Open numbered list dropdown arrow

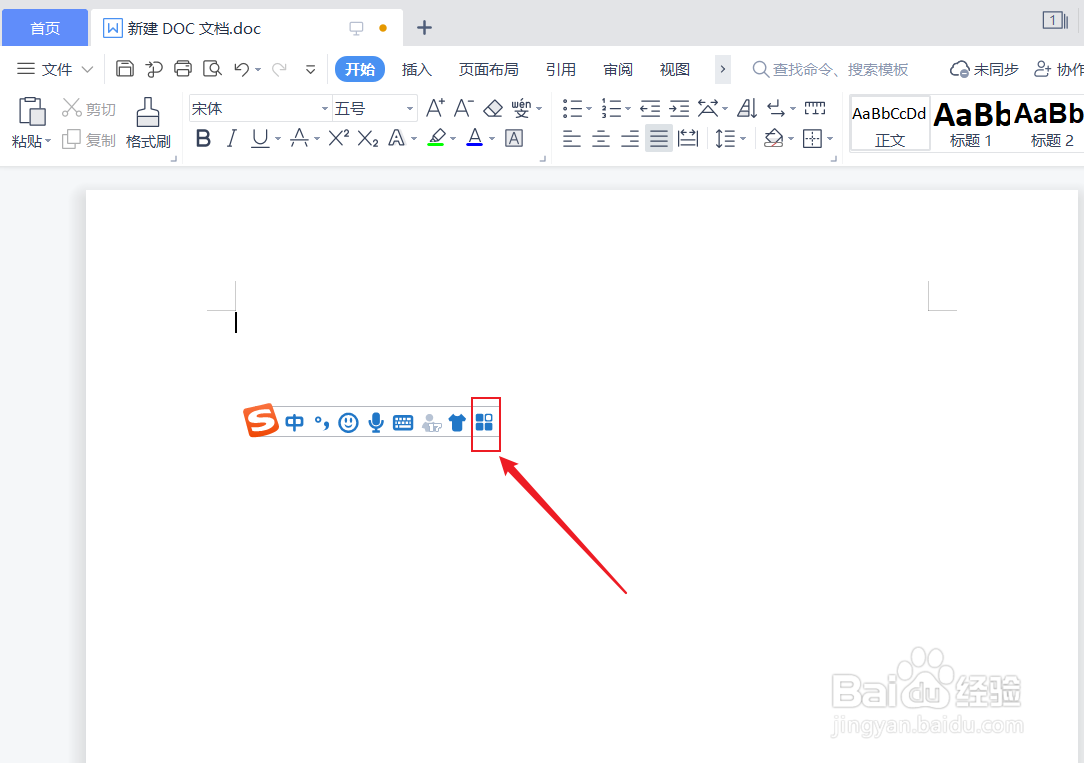click(628, 109)
